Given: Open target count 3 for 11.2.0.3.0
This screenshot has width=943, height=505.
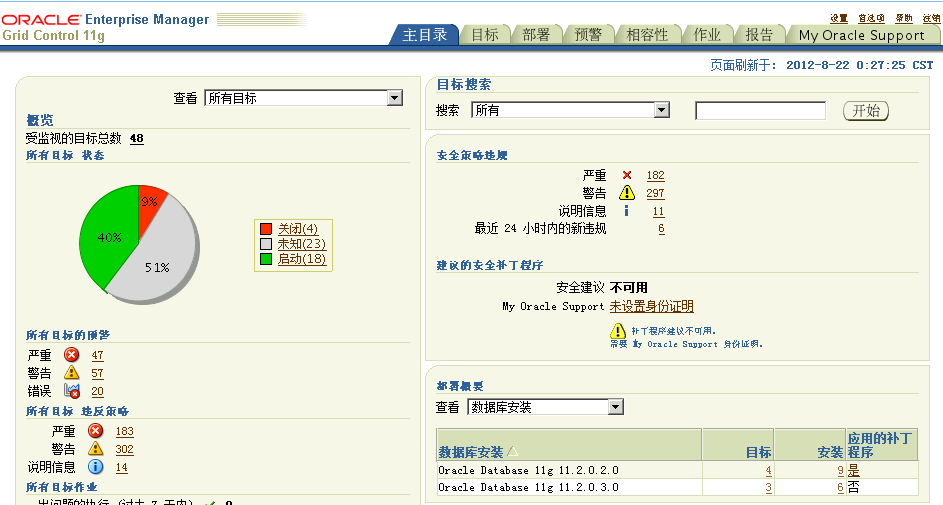Looking at the screenshot, I should coord(769,487).
